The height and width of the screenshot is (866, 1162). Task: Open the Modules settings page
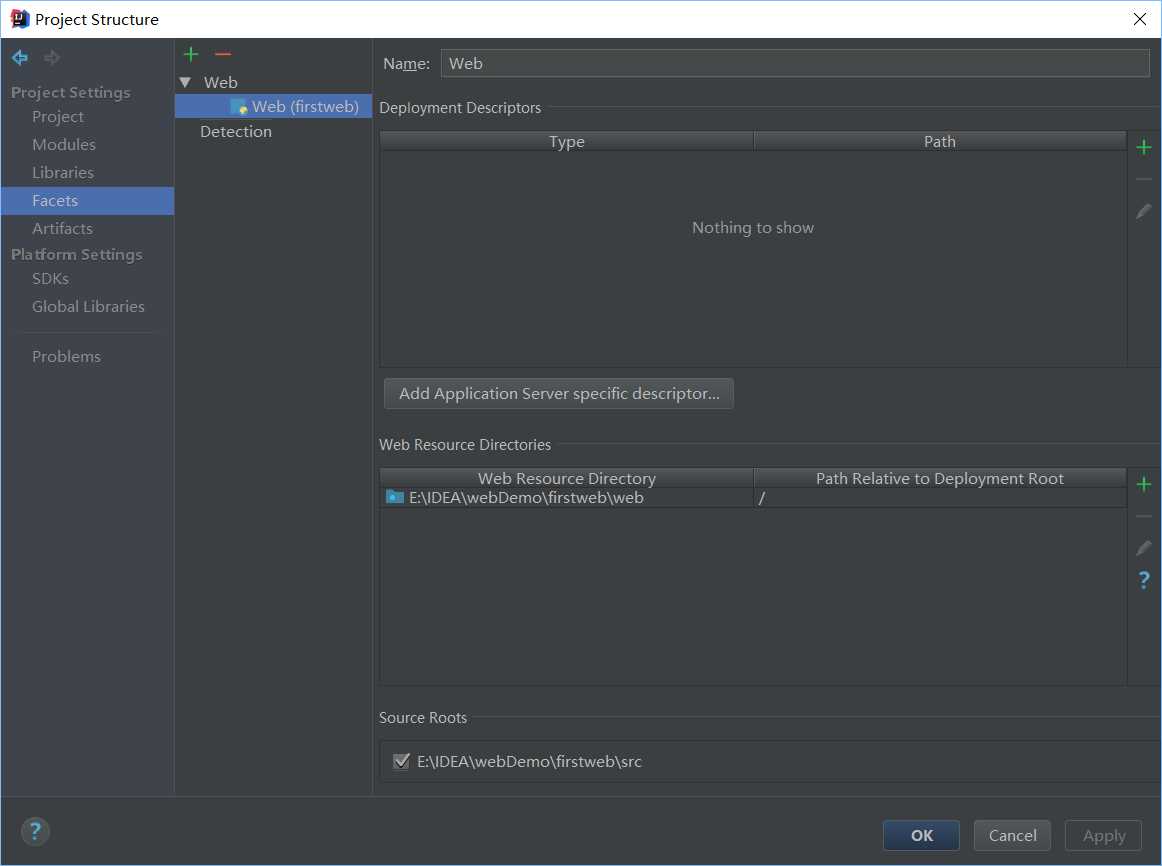point(64,144)
